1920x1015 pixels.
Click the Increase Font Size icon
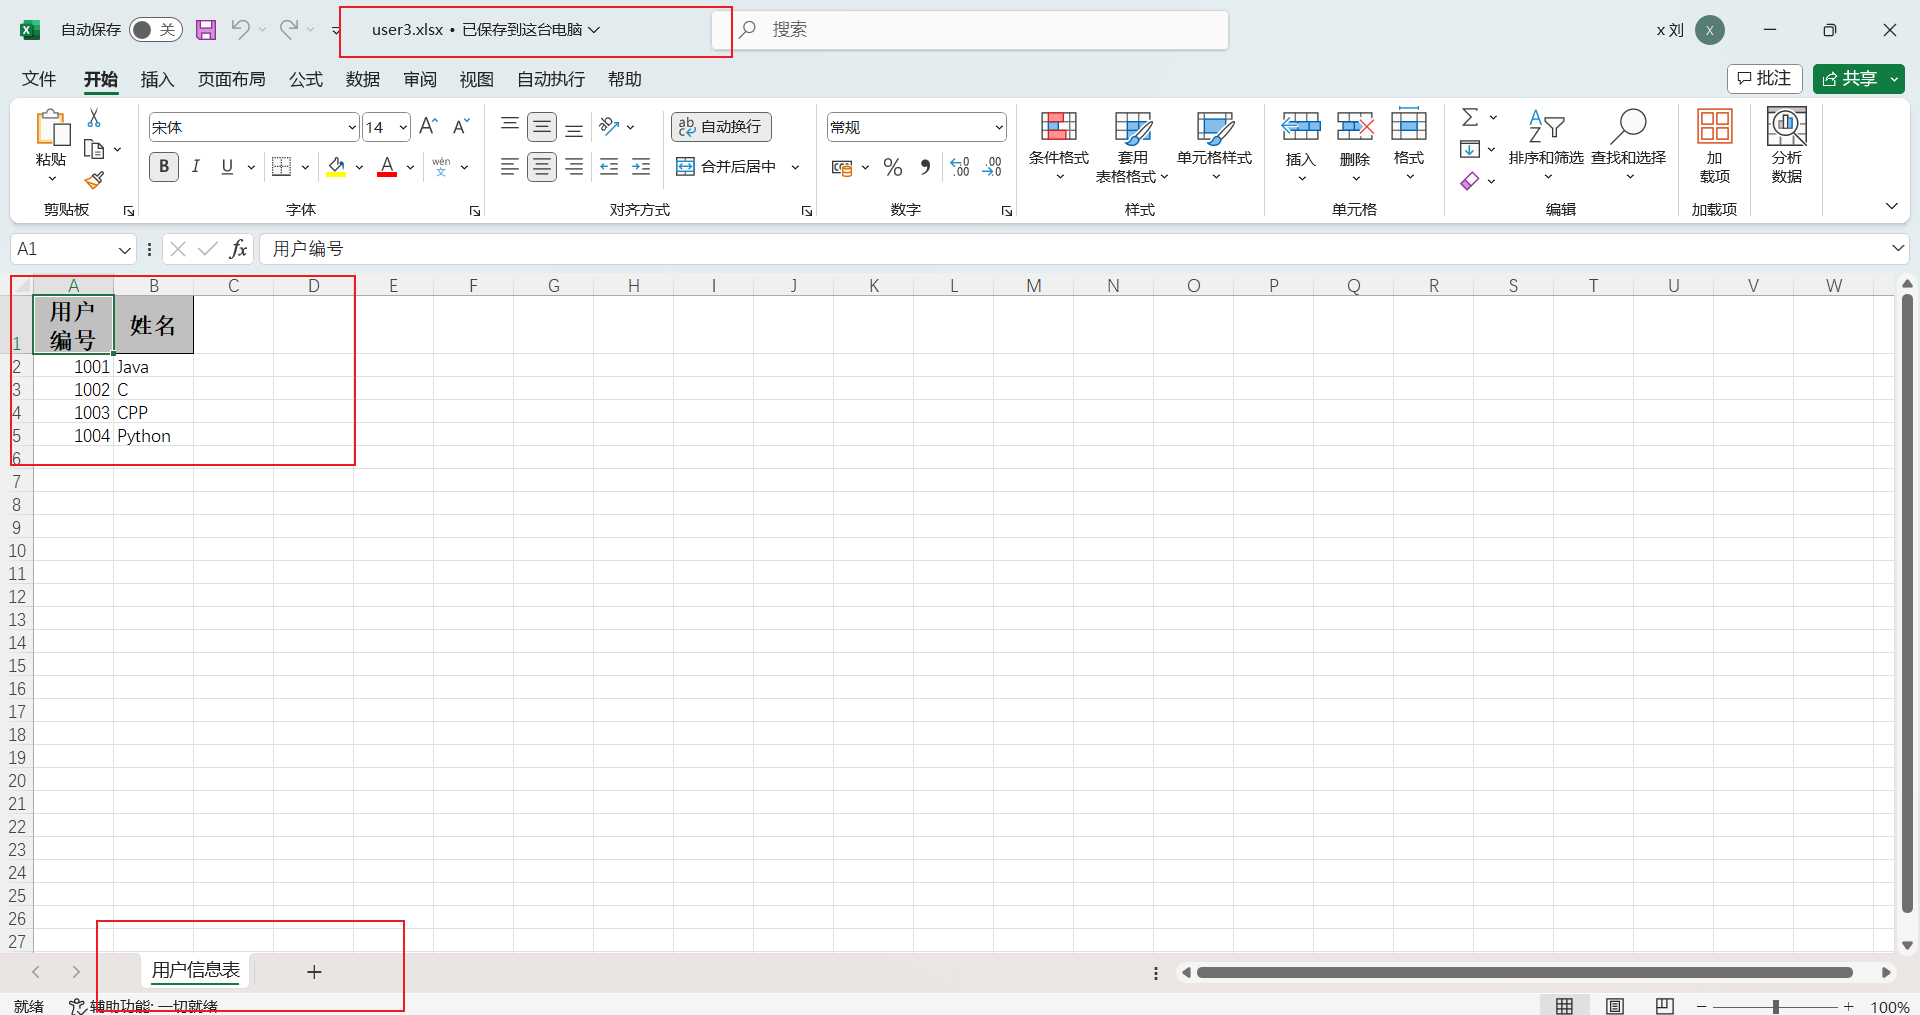[x=428, y=126]
